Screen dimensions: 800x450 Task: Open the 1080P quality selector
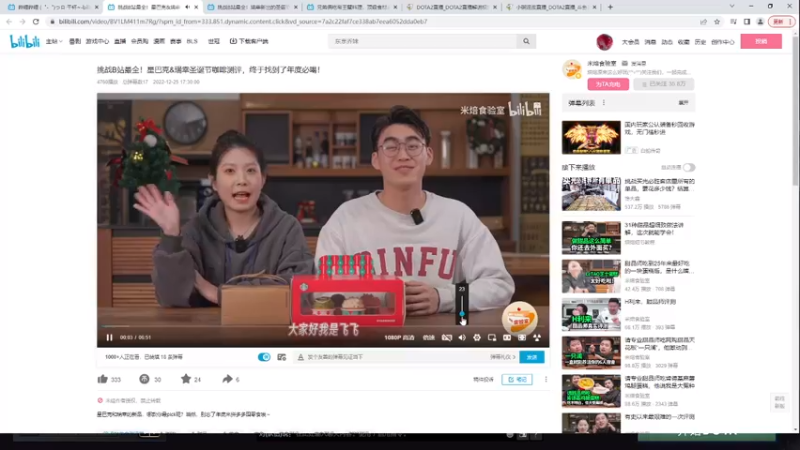pyautogui.click(x=399, y=337)
